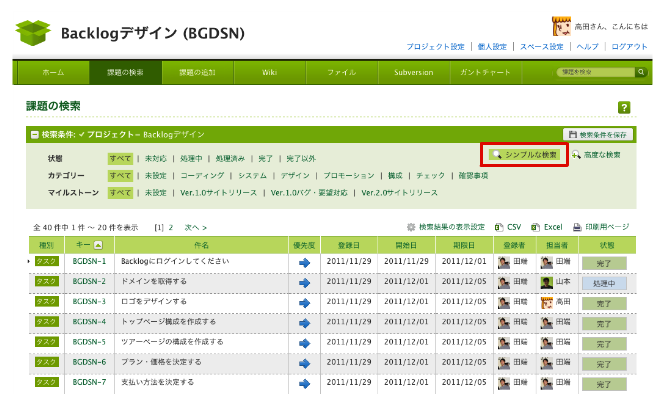Click the タスク type badge for BGDSN-1
661x402 pixels.
click(46, 261)
